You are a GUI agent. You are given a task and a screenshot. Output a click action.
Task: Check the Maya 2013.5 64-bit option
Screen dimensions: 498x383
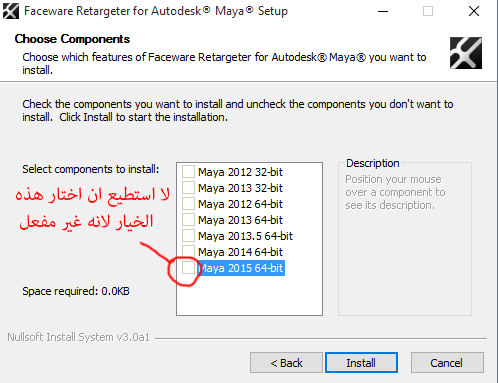click(x=188, y=236)
